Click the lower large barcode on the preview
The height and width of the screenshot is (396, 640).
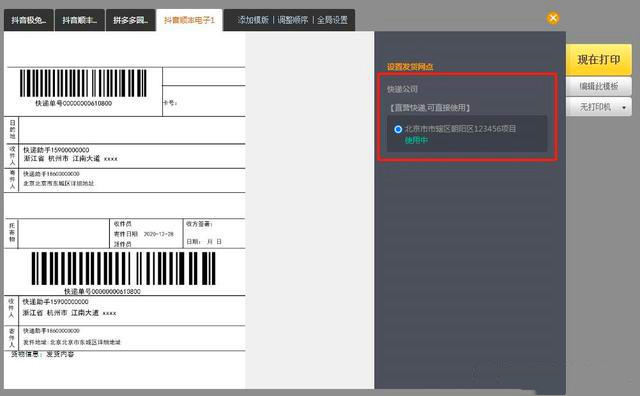coord(123,269)
